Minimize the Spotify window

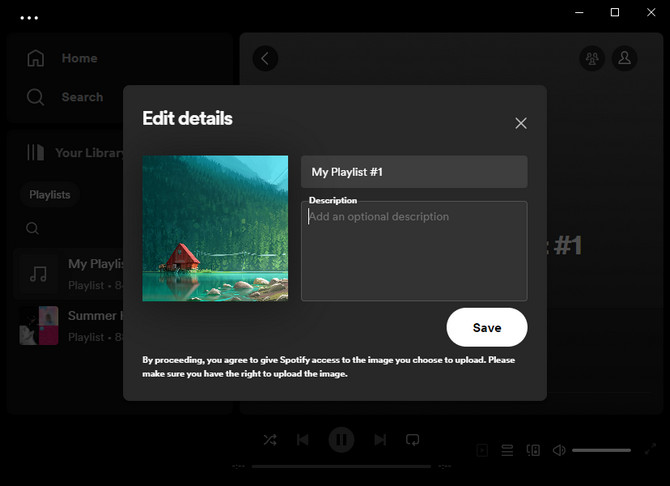(x=579, y=12)
